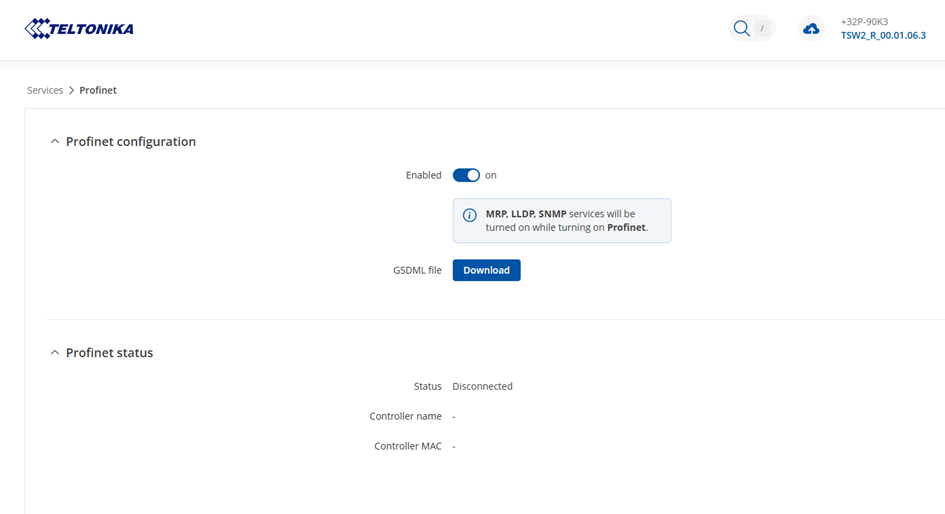Click the Profinet status heading
This screenshot has height=514, width=945.
pyautogui.click(x=109, y=353)
